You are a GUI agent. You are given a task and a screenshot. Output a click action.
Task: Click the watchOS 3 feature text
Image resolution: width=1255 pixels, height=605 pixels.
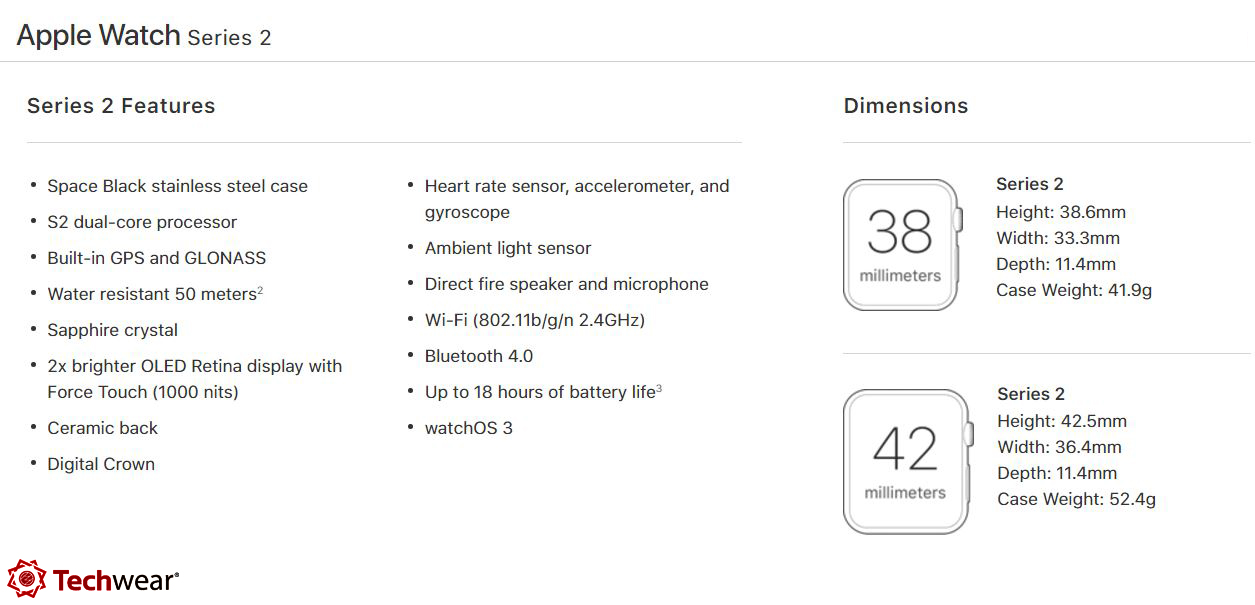point(468,428)
